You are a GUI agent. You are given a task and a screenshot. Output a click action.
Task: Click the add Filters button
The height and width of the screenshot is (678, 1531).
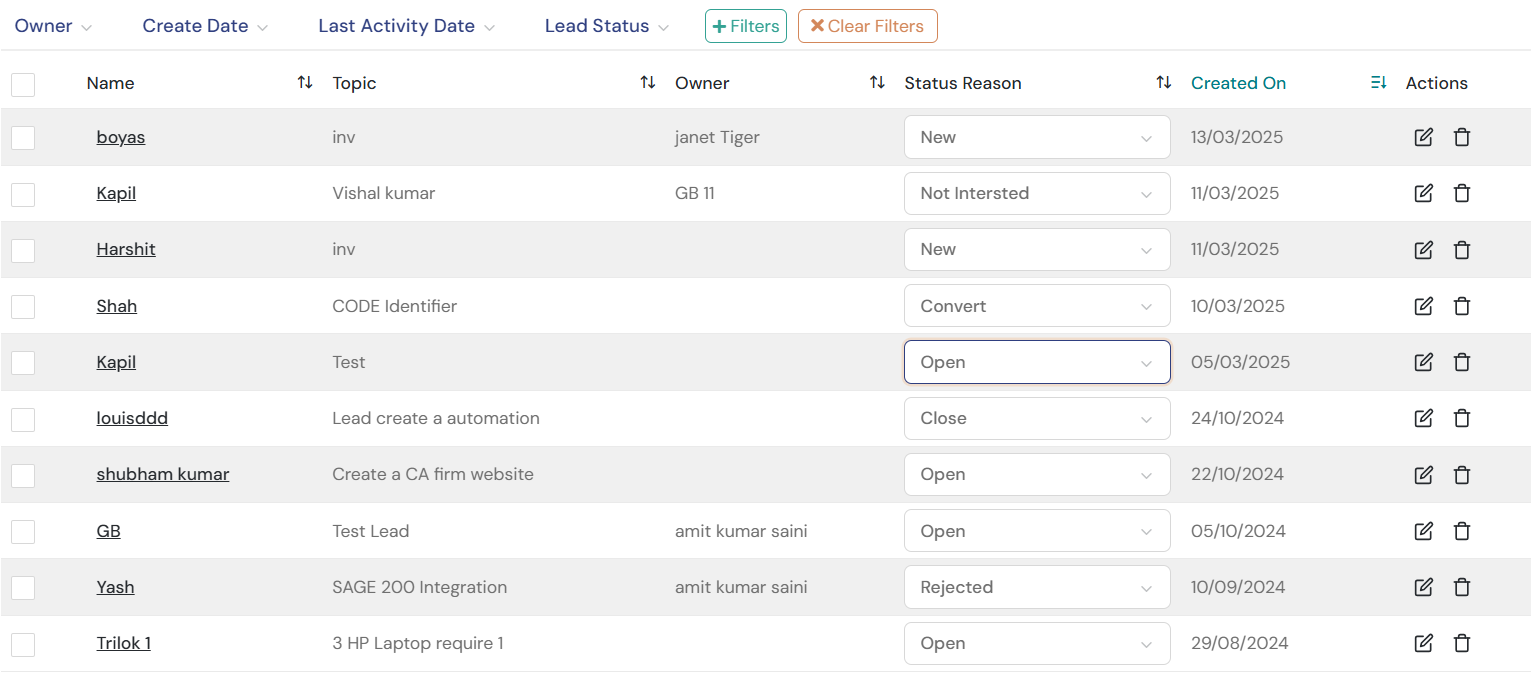[x=745, y=26]
